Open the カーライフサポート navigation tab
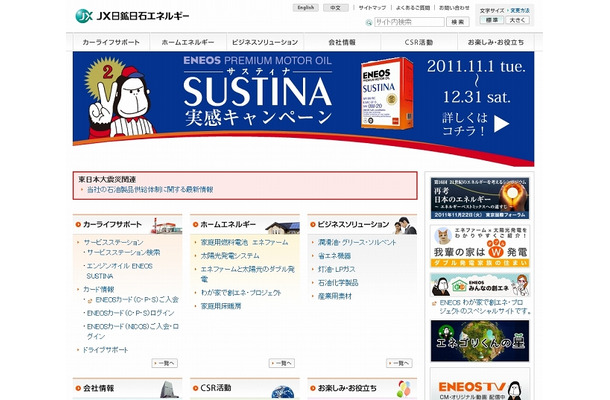610x400 pixels. tap(111, 42)
